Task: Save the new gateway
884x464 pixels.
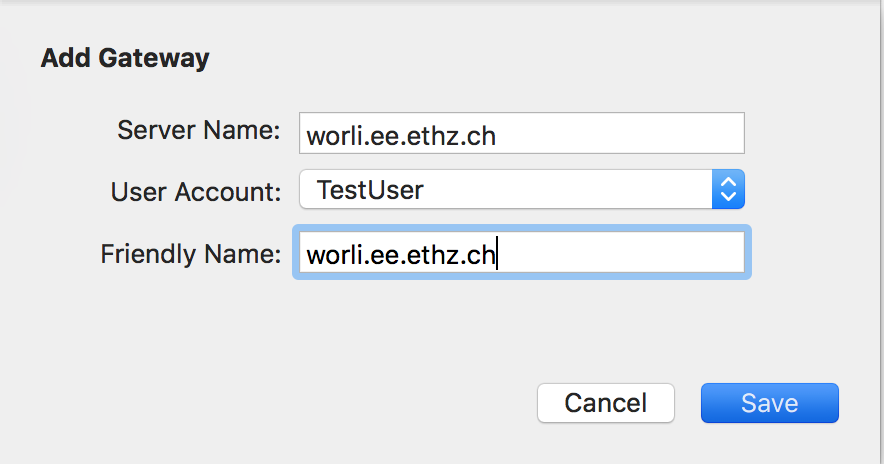Action: [x=770, y=403]
